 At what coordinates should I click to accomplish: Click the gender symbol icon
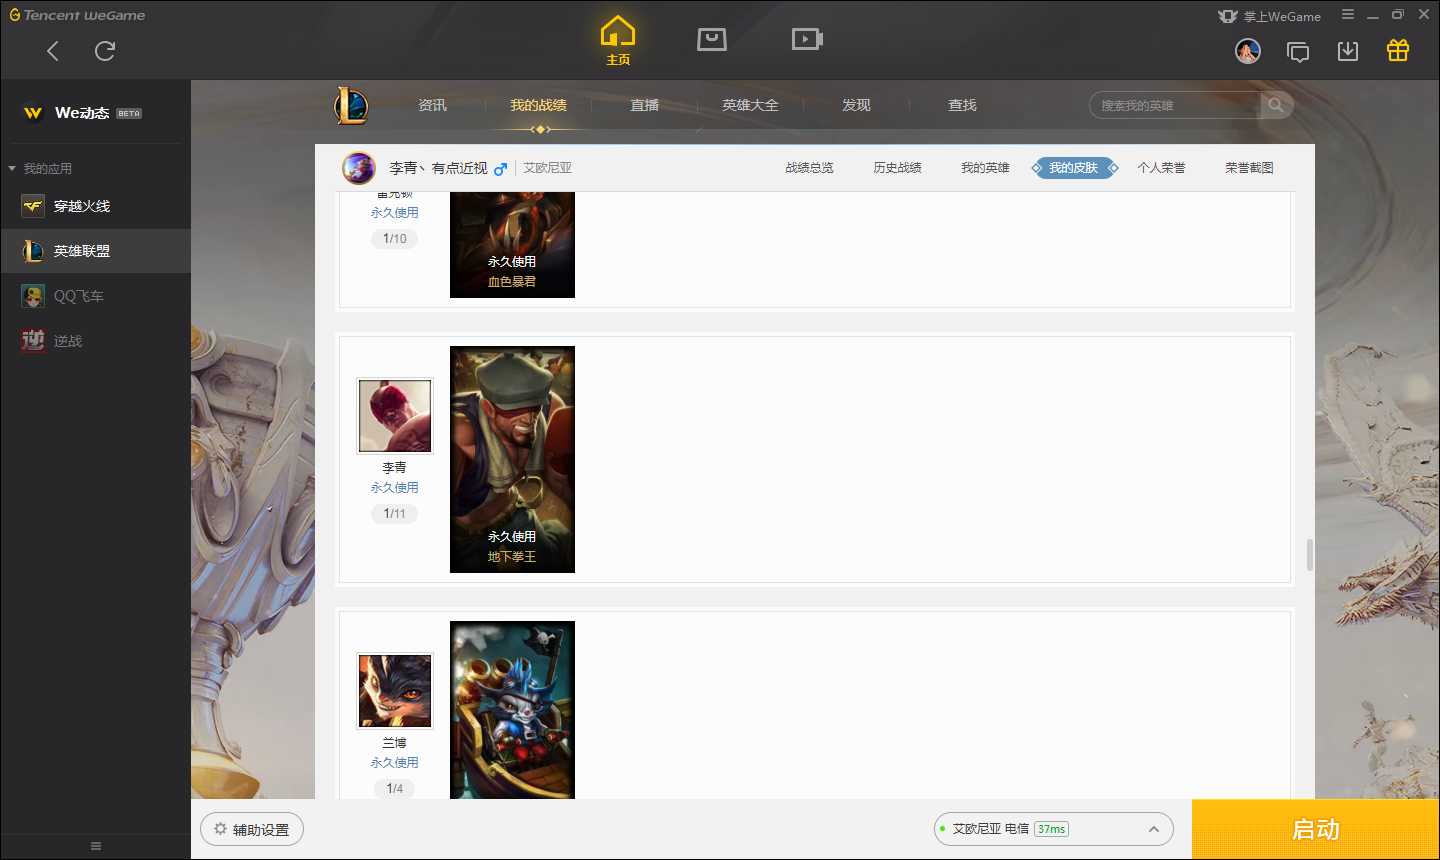[x=501, y=168]
